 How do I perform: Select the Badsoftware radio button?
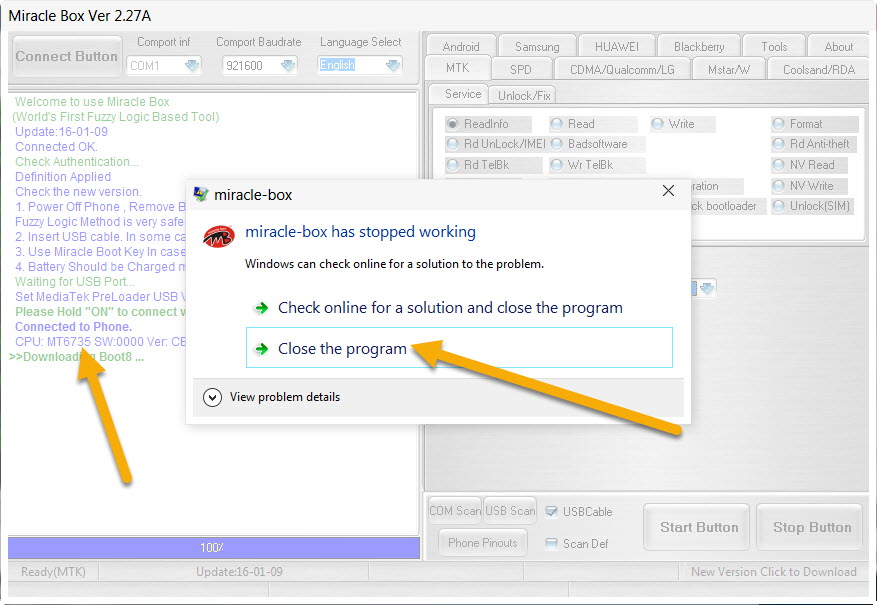coord(556,144)
